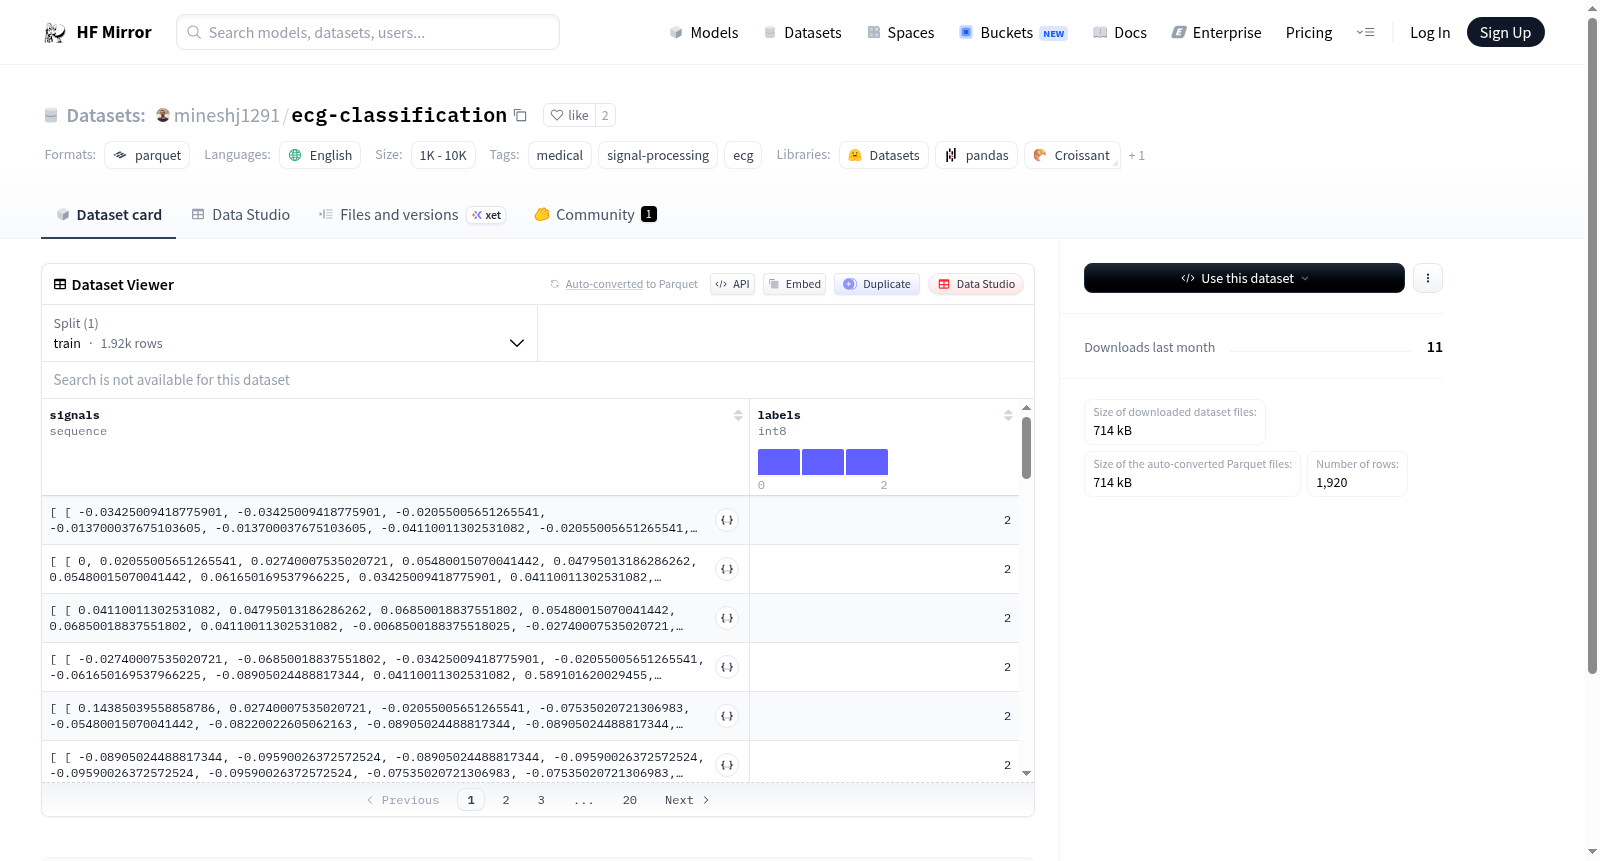Click the Log In link

click(x=1430, y=32)
